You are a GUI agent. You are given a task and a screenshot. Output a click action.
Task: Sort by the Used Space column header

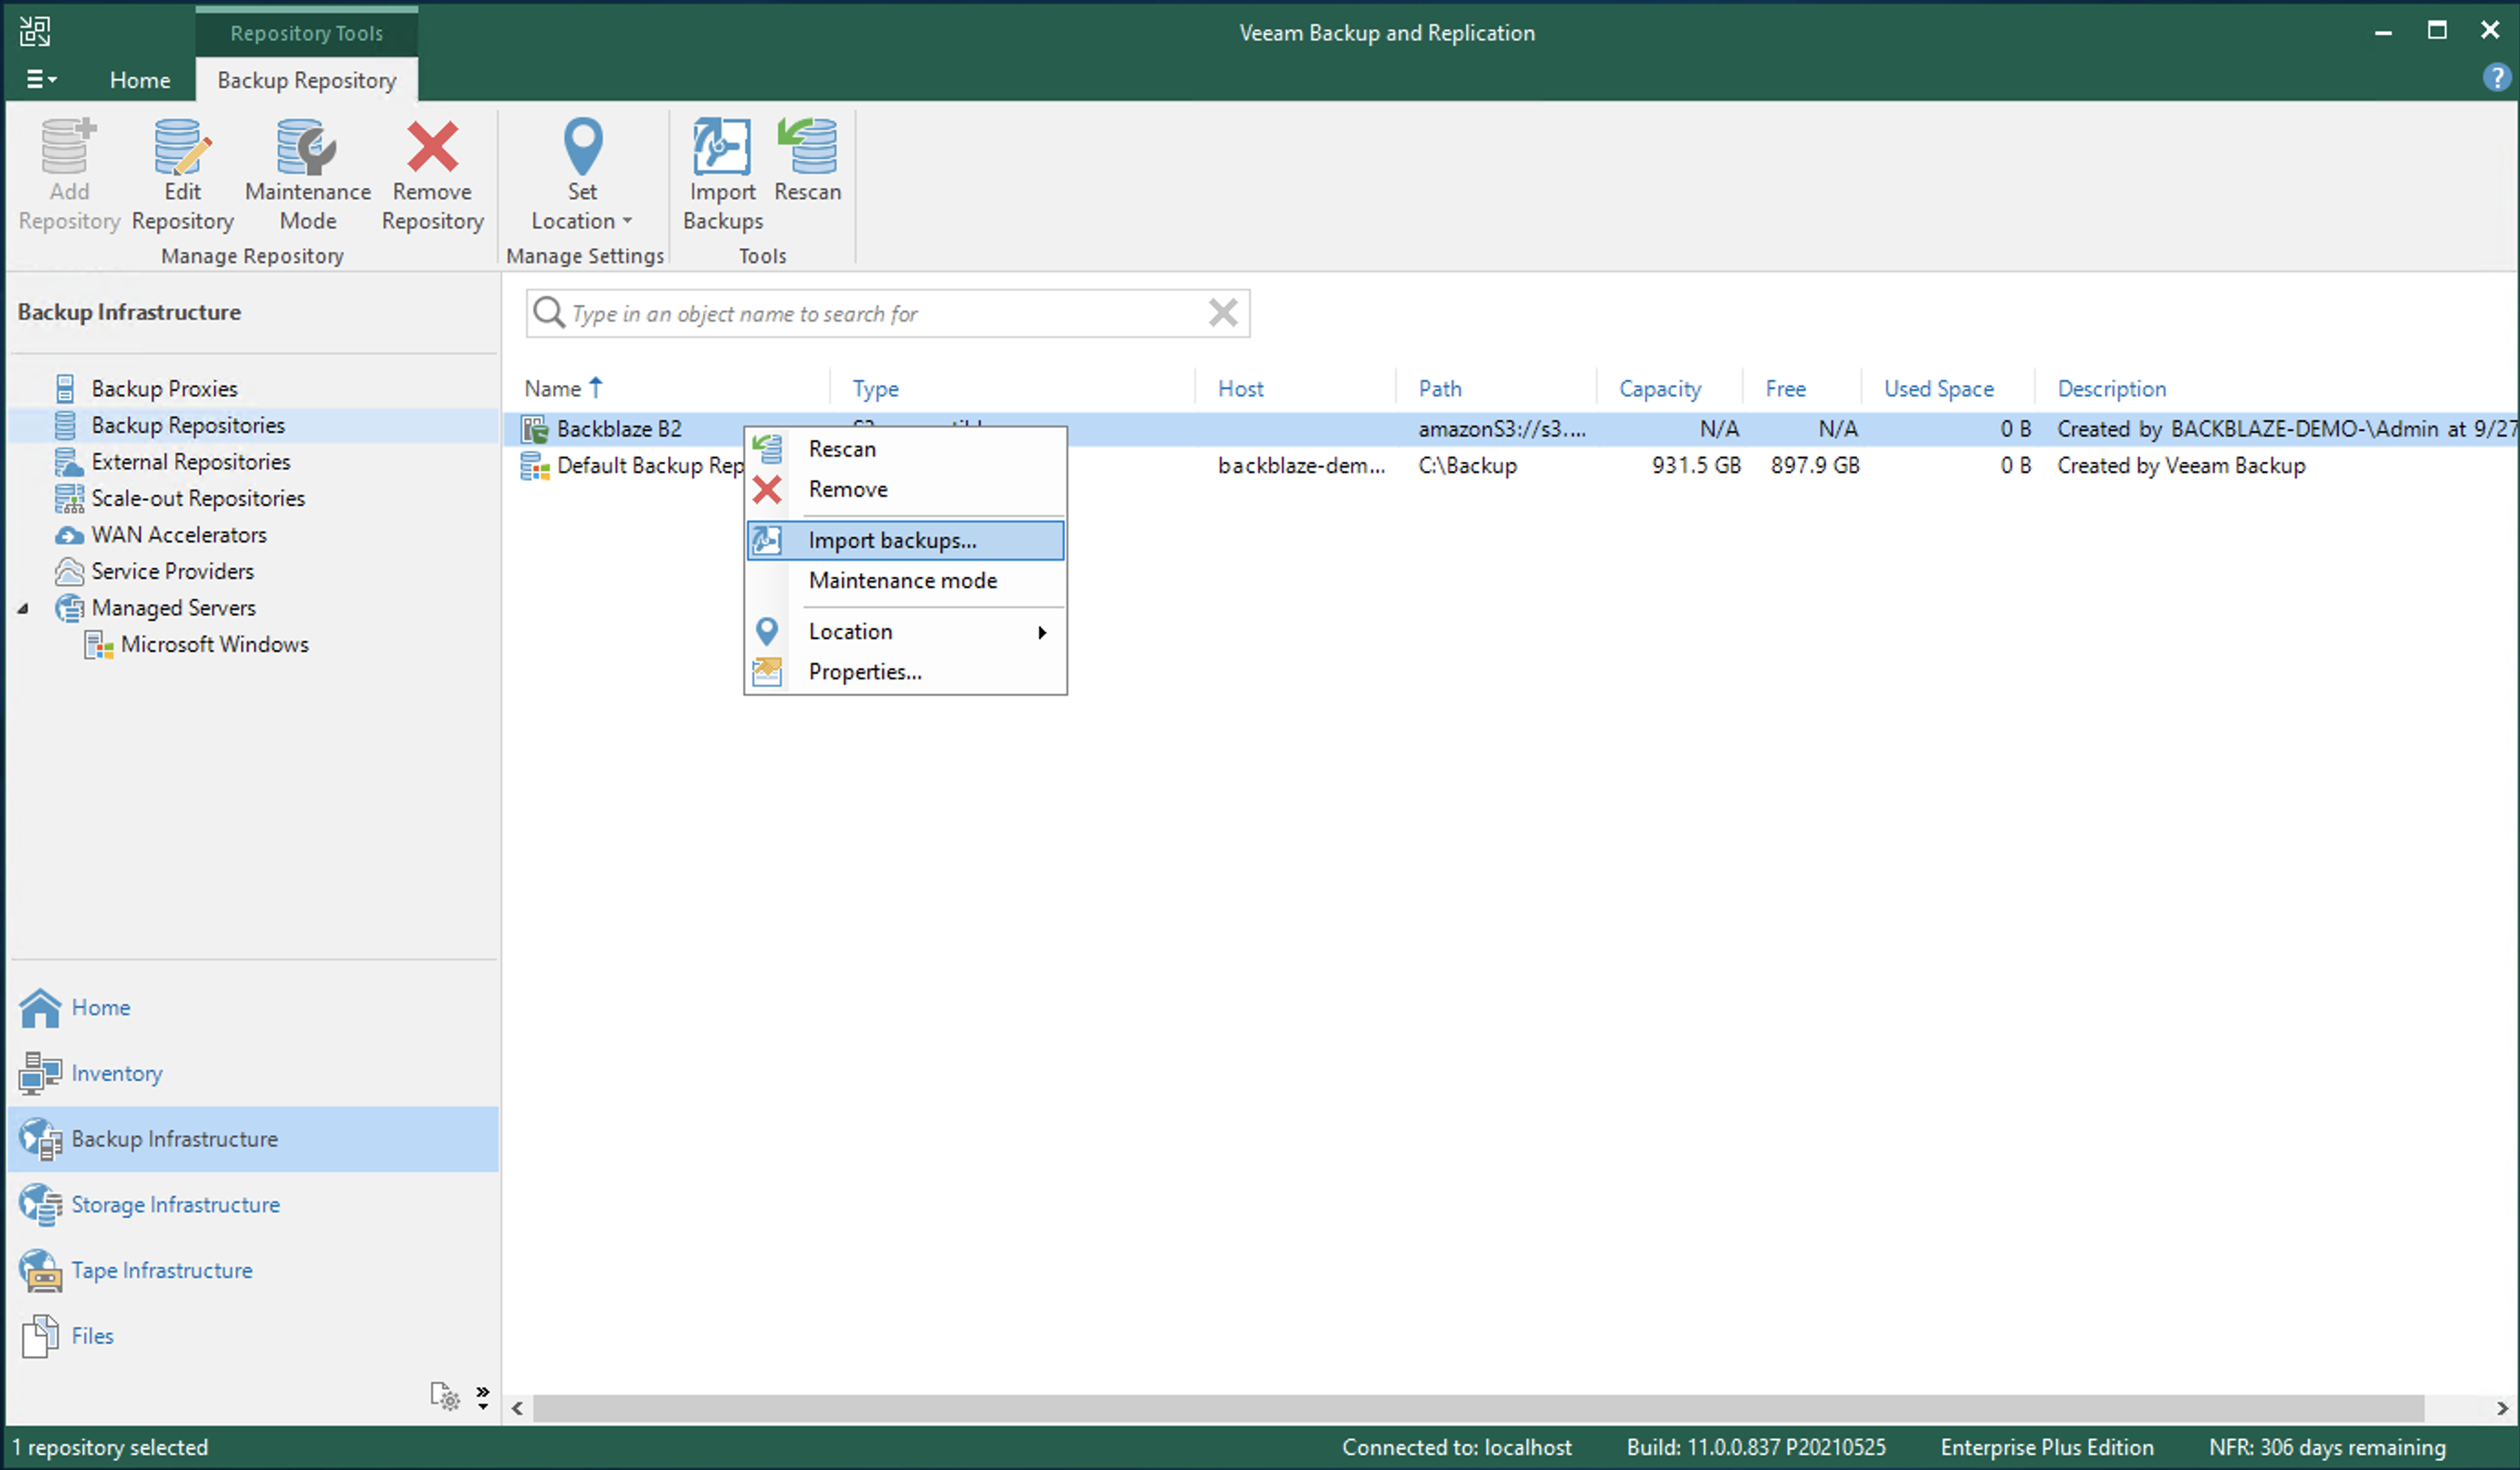click(1938, 388)
